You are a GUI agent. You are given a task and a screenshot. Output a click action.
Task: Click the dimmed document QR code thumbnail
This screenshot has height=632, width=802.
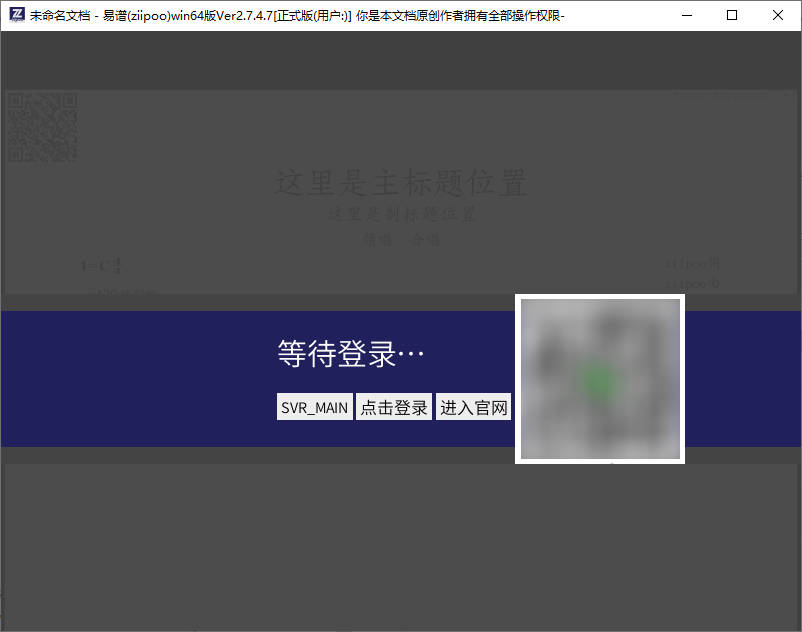click(42, 128)
